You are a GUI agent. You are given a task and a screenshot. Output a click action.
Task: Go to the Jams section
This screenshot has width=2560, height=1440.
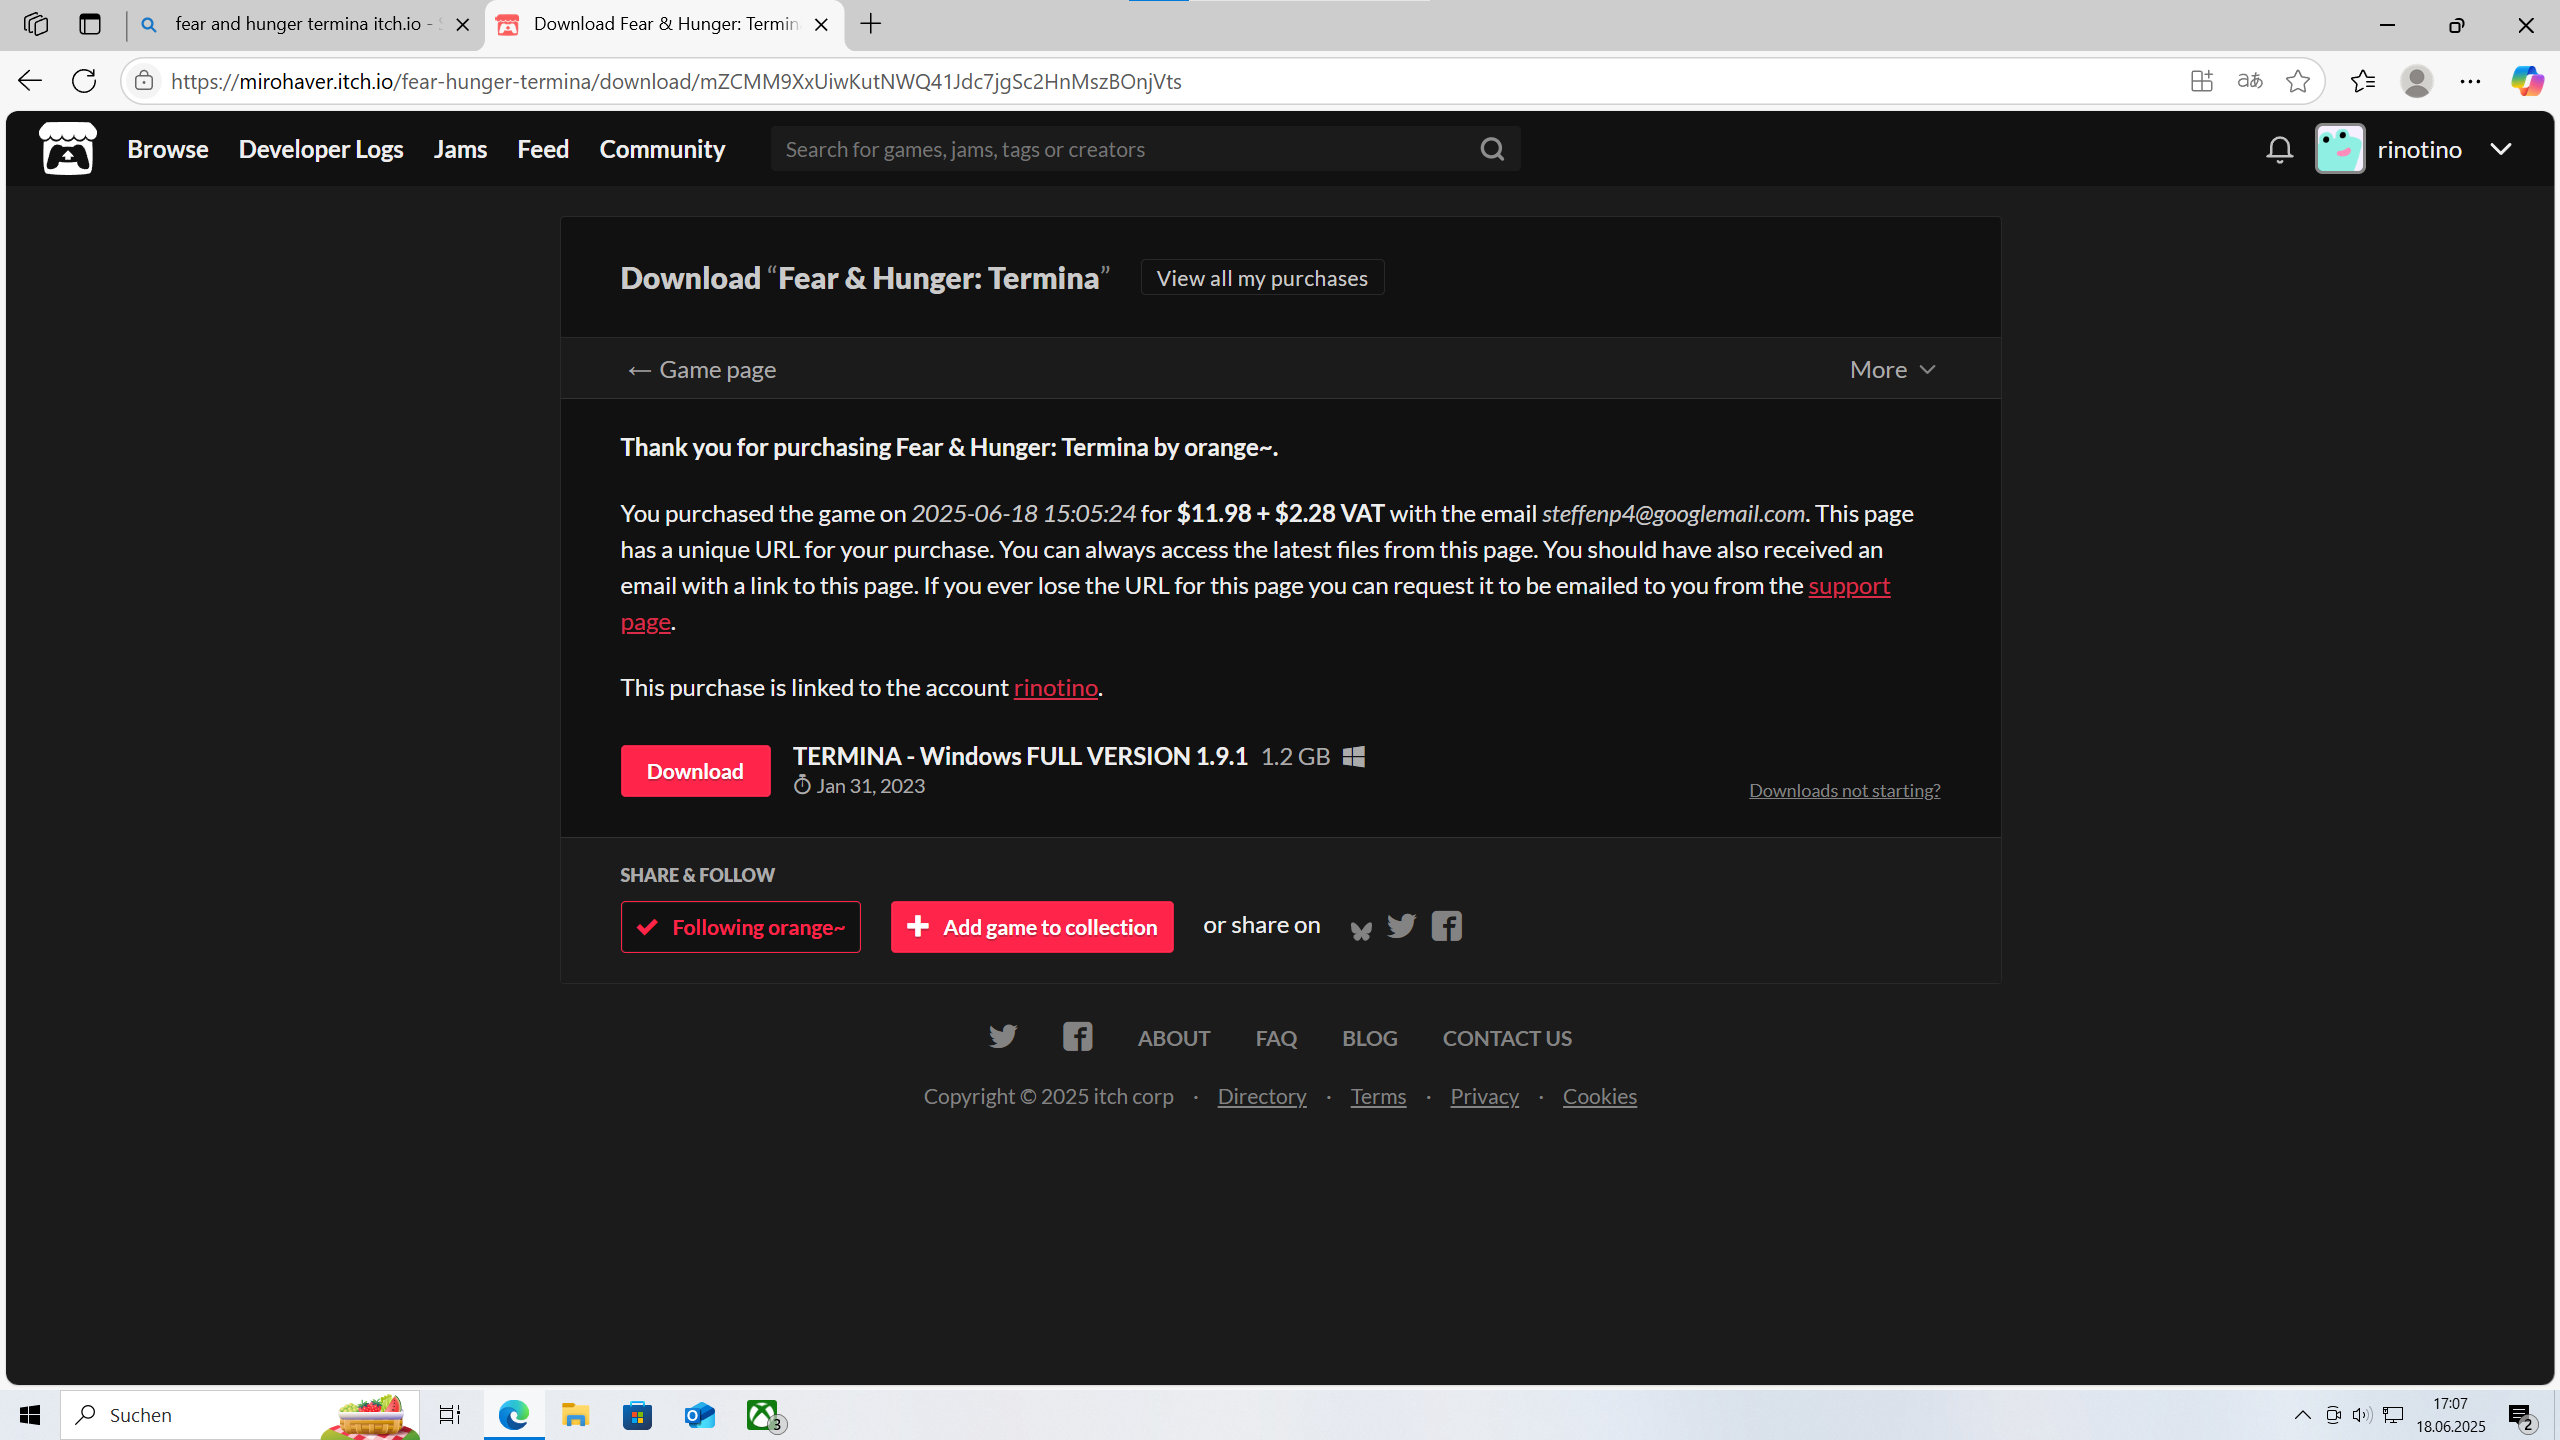[x=460, y=149]
